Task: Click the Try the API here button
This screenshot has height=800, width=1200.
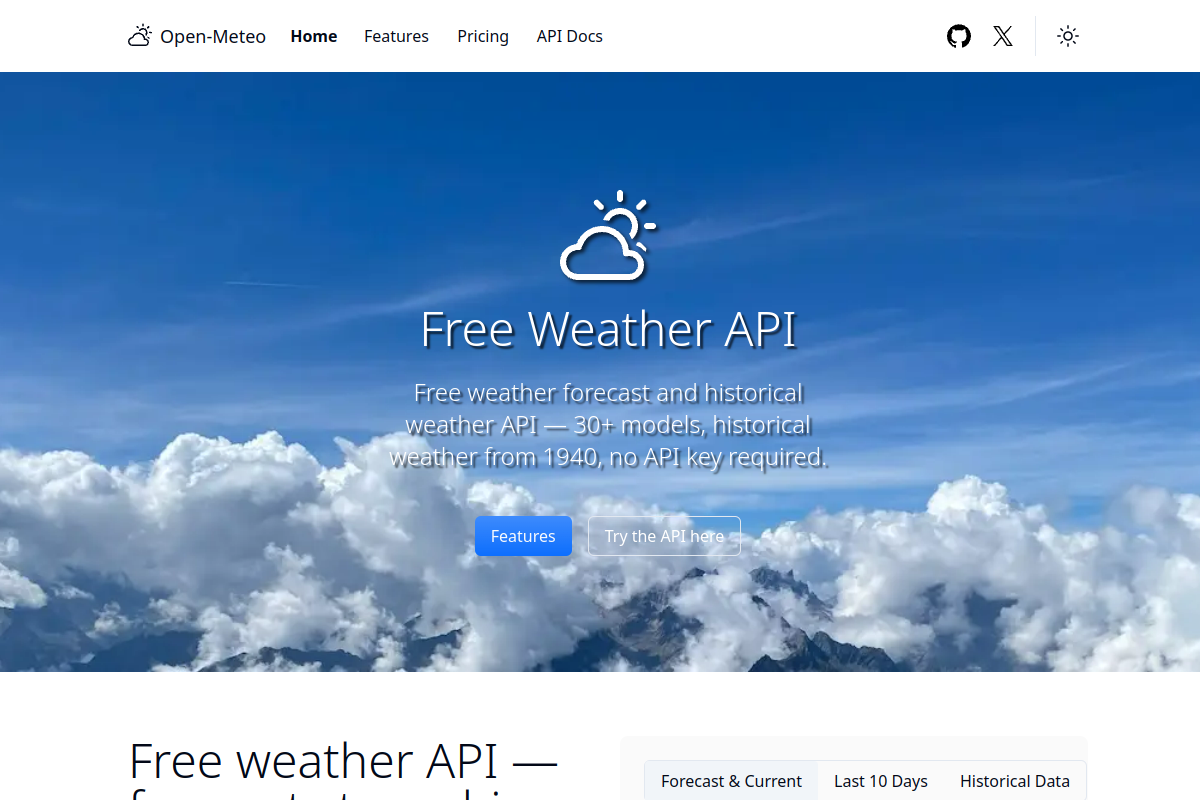Action: (664, 536)
